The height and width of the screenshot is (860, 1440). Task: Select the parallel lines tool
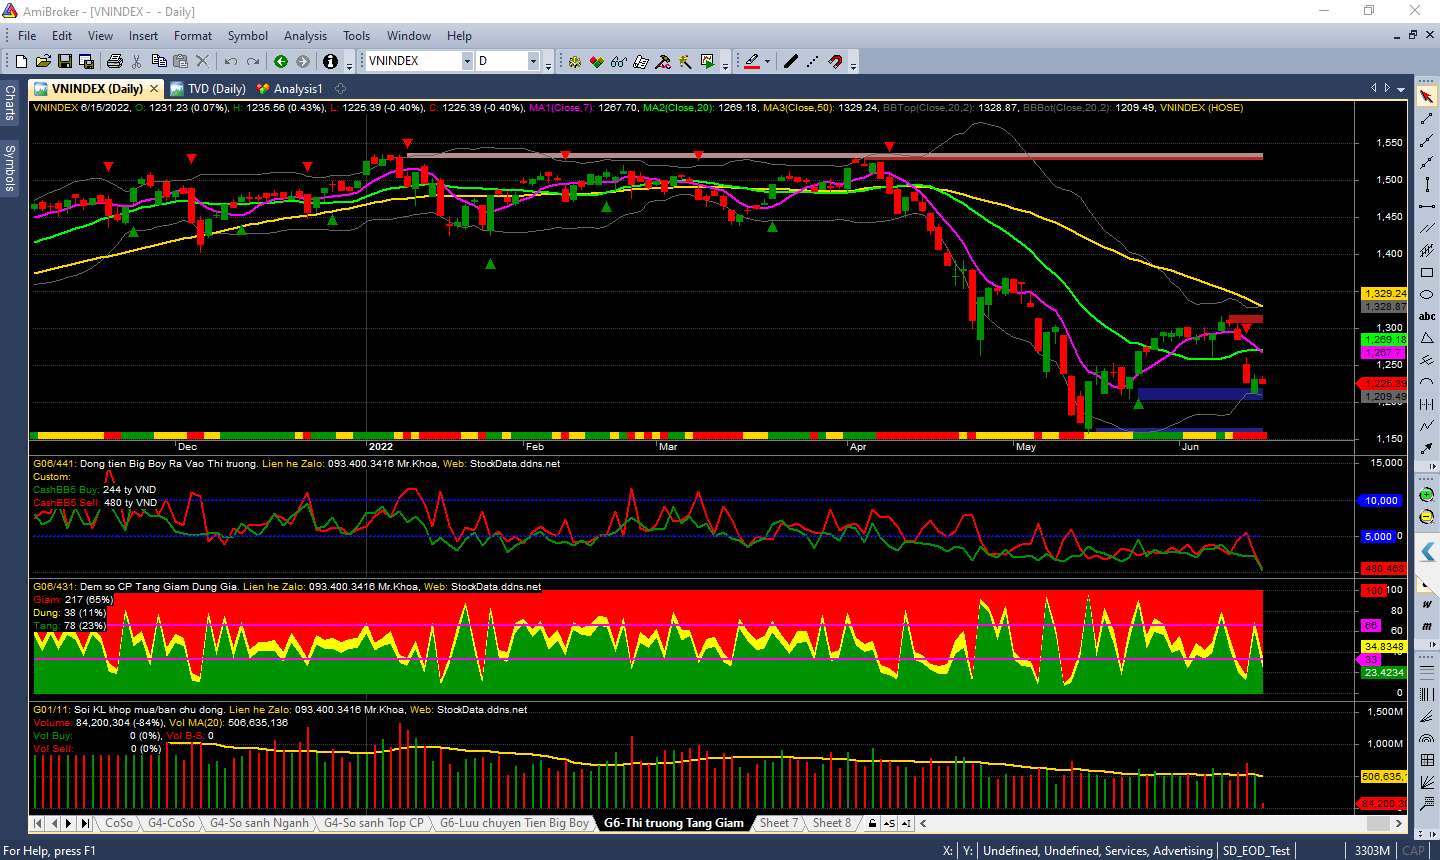click(x=1427, y=229)
